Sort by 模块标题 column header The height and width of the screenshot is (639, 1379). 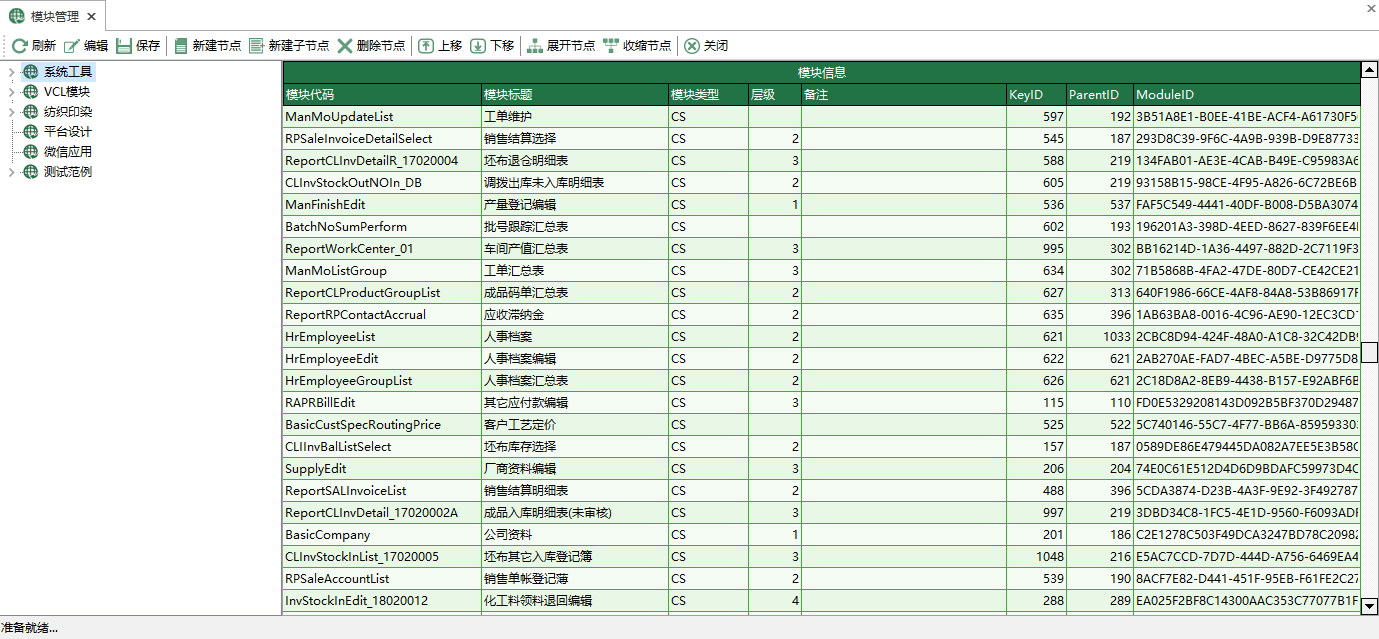click(x=575, y=95)
